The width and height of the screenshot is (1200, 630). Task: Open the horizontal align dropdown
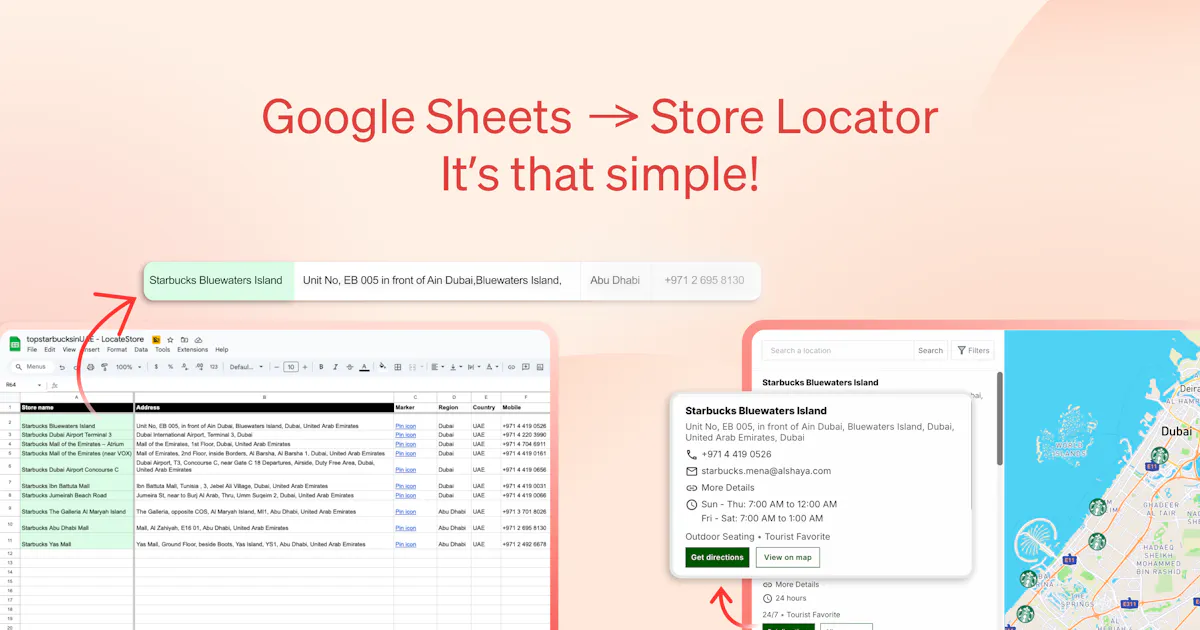[x=437, y=367]
